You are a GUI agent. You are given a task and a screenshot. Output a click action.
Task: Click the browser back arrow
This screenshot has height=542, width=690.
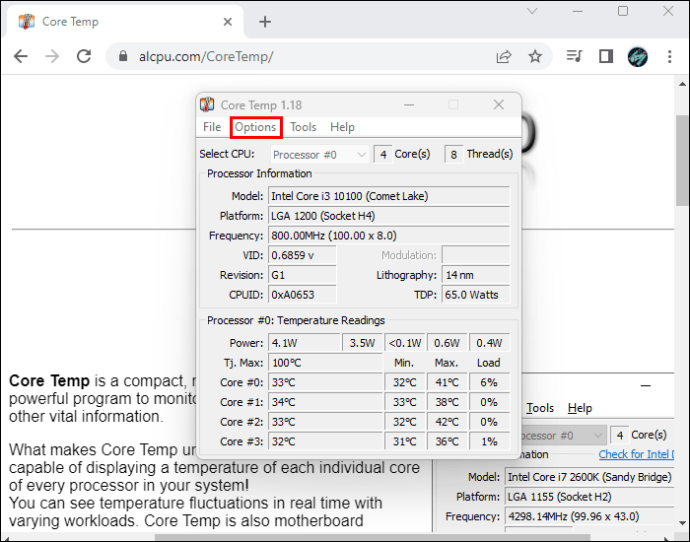point(21,56)
